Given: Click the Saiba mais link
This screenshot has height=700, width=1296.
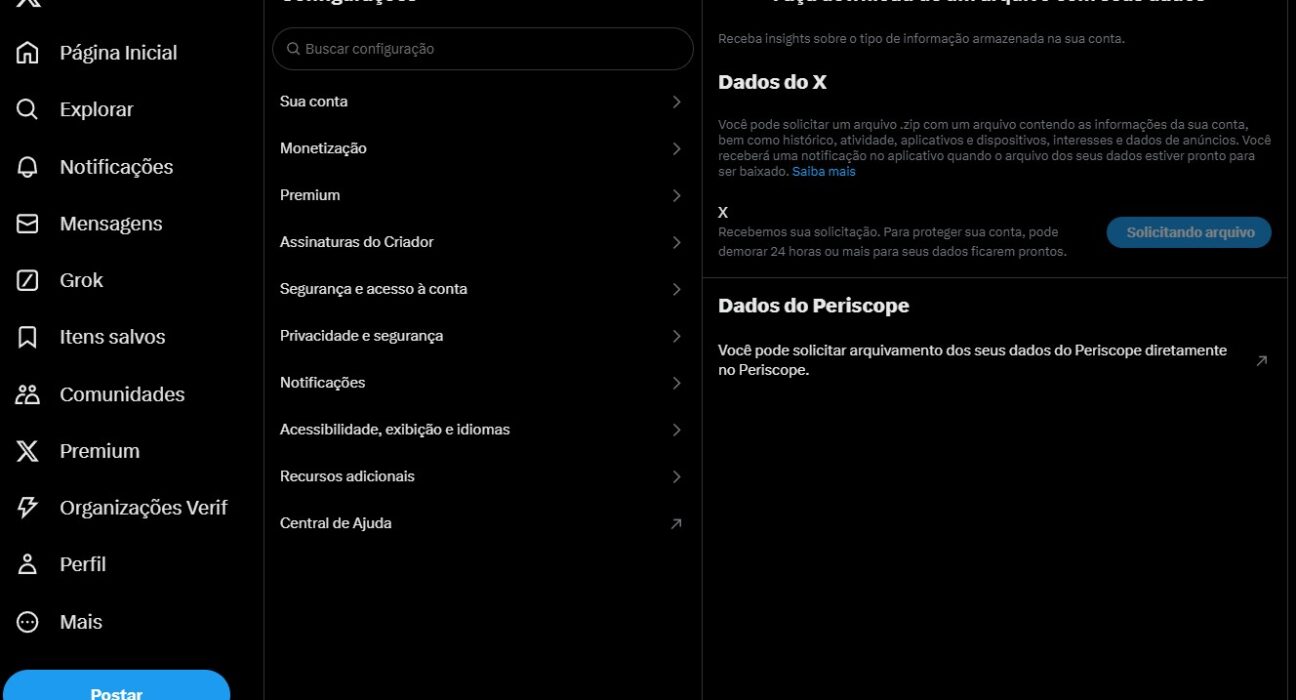Looking at the screenshot, I should [x=824, y=172].
